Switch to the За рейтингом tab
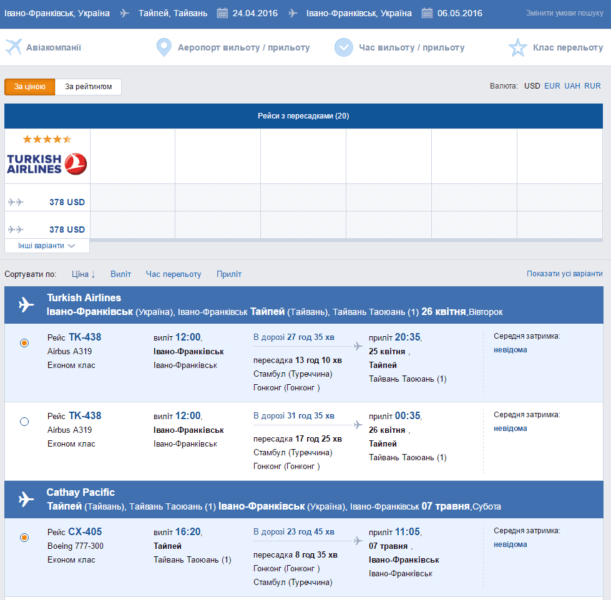The image size is (611, 600). point(88,86)
